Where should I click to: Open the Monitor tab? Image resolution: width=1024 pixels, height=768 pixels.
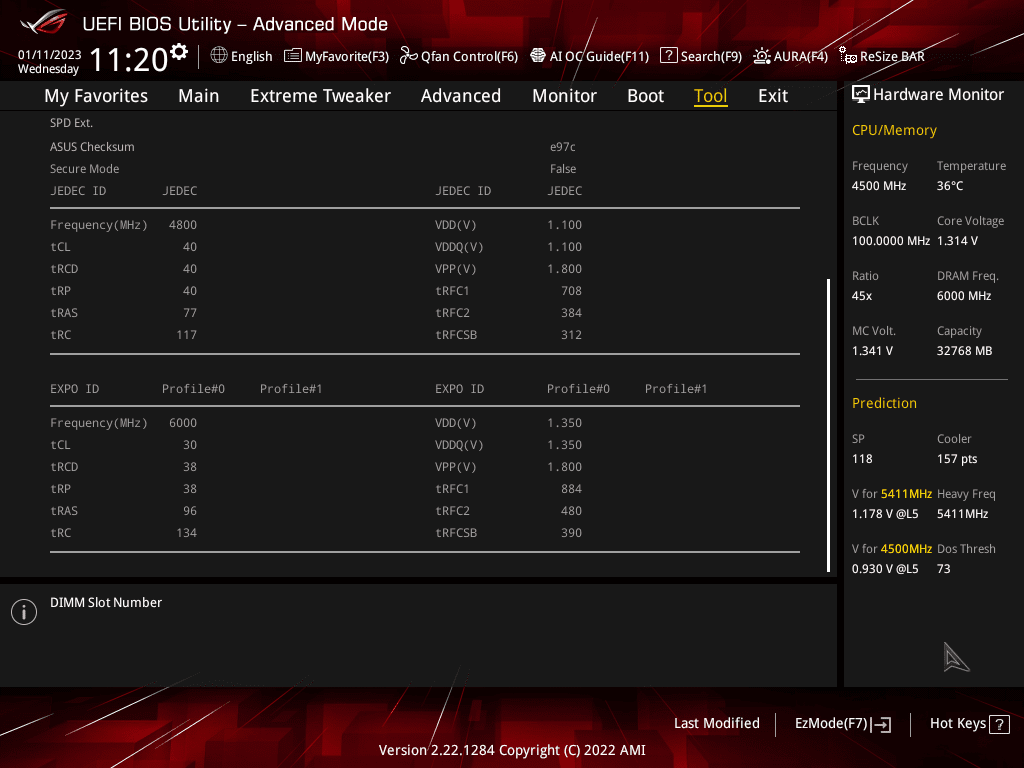point(564,95)
